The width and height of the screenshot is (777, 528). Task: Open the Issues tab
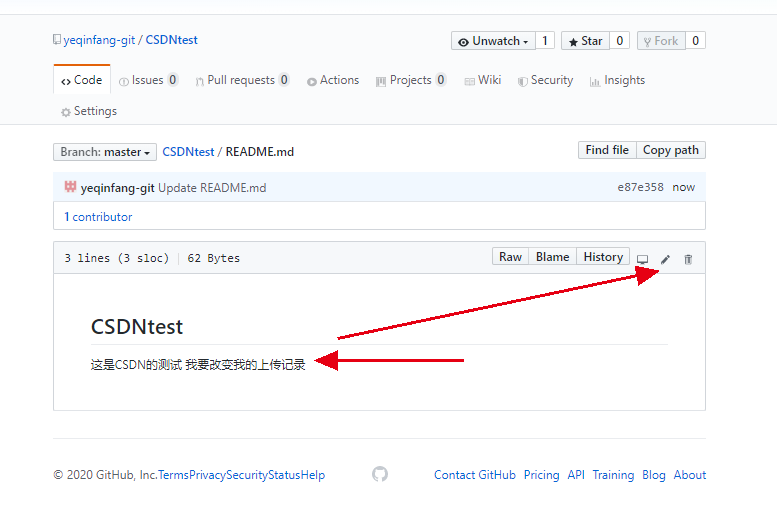pos(148,80)
